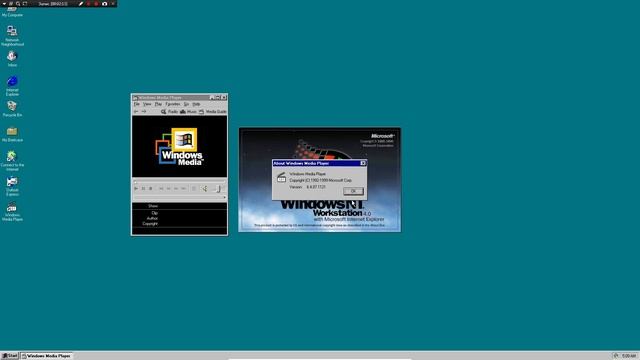Minimize the Windows Media Player window
The image size is (640, 360).
click(212, 98)
